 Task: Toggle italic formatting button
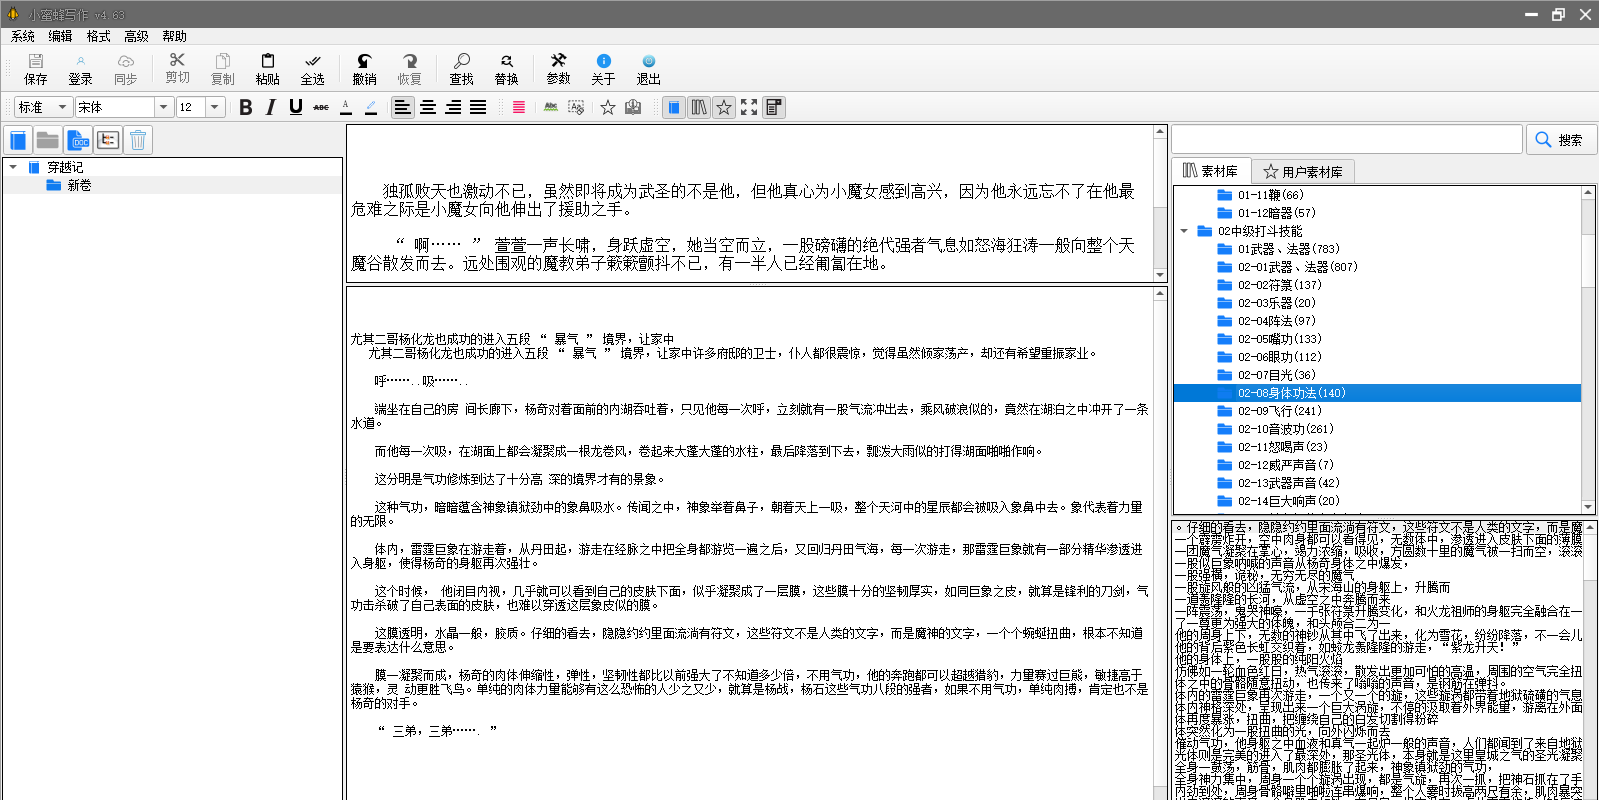[x=270, y=107]
